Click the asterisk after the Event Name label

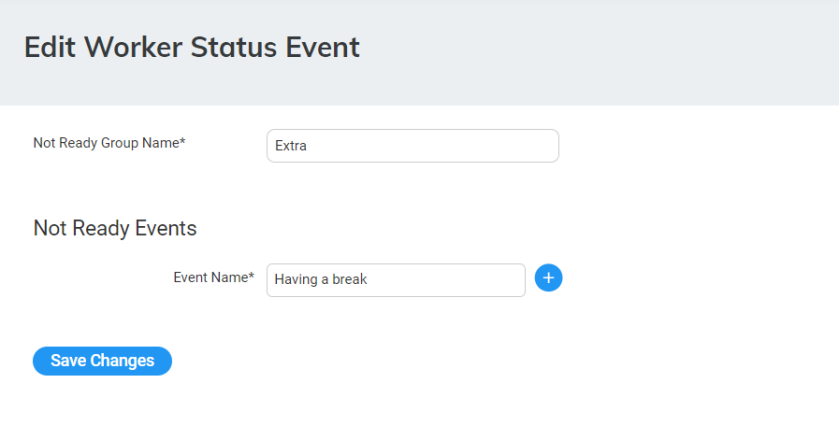(x=252, y=277)
